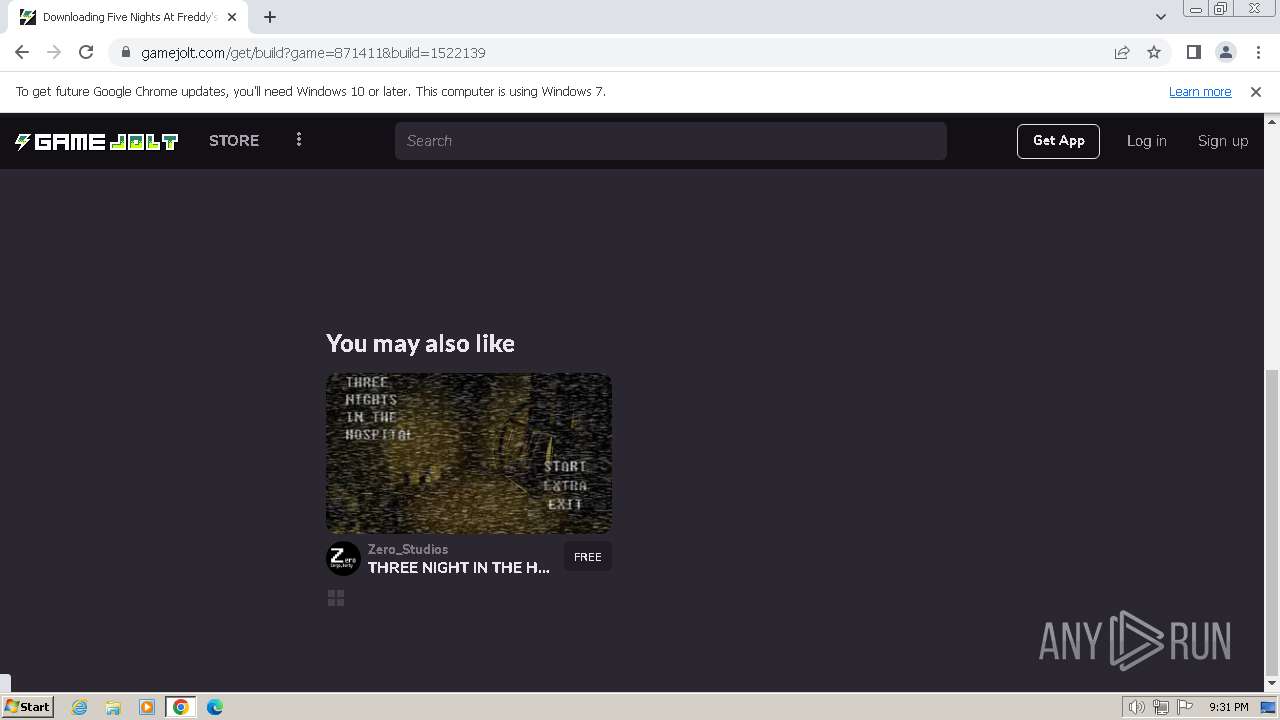The image size is (1280, 720).
Task: Open Windows Explorer folder in taskbar
Action: tap(113, 707)
